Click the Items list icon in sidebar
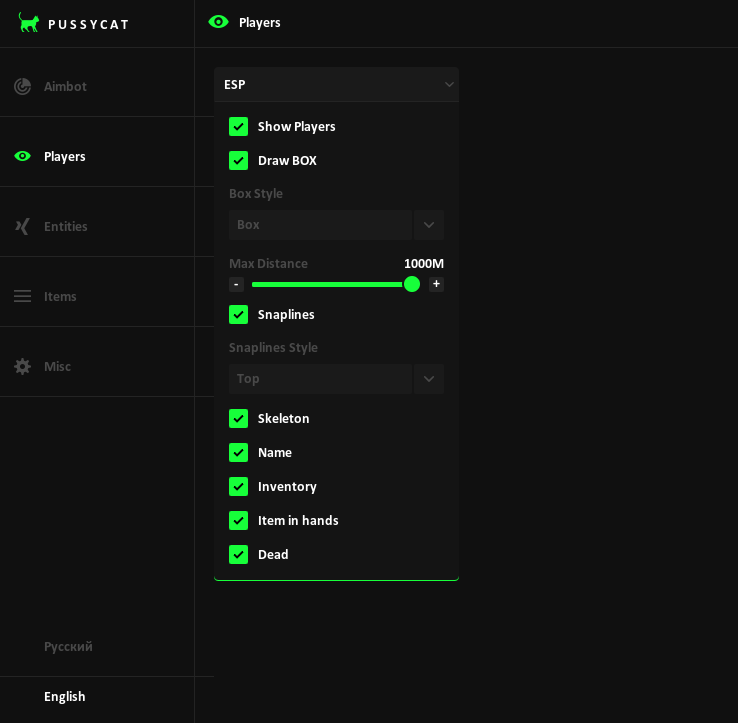738x723 pixels. coord(22,296)
